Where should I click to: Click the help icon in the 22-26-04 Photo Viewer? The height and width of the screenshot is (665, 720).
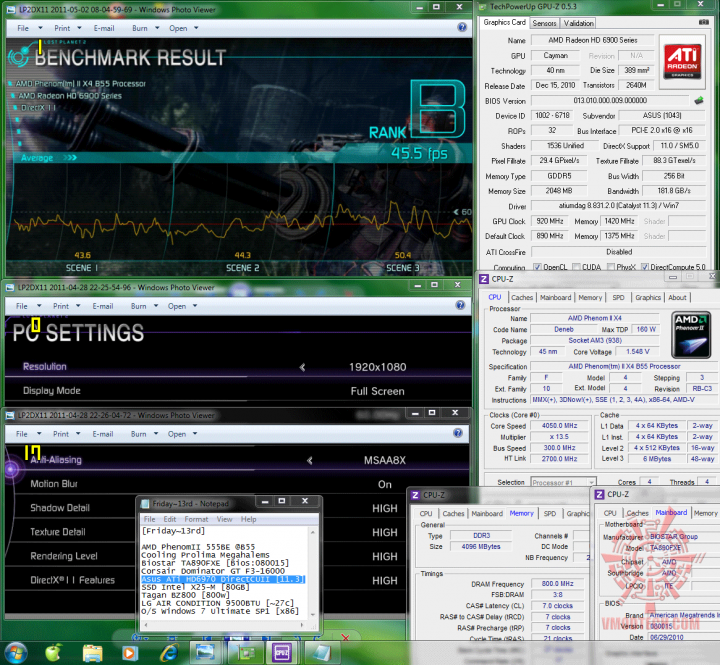point(458,433)
